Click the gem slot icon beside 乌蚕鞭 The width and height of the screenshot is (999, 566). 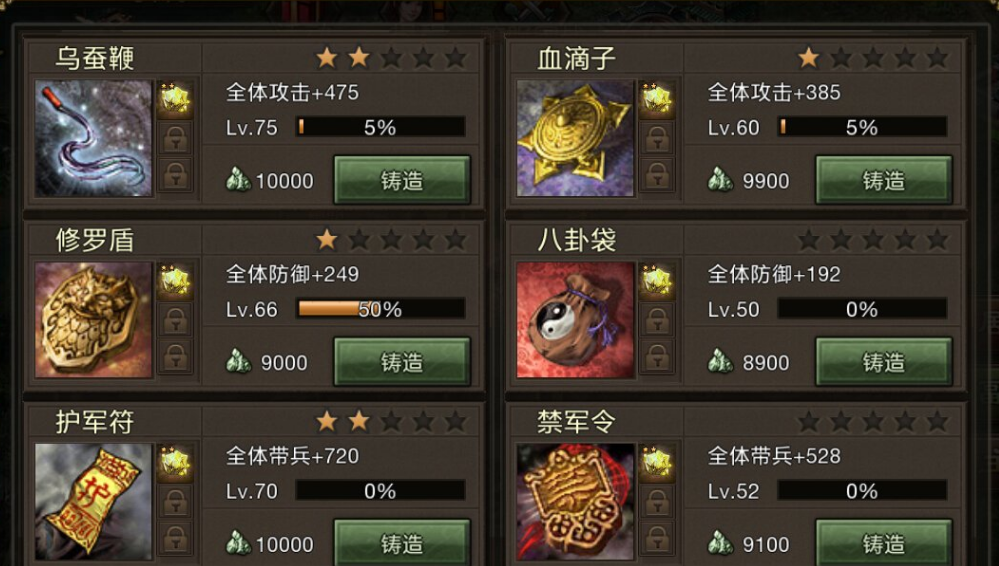coord(175,100)
